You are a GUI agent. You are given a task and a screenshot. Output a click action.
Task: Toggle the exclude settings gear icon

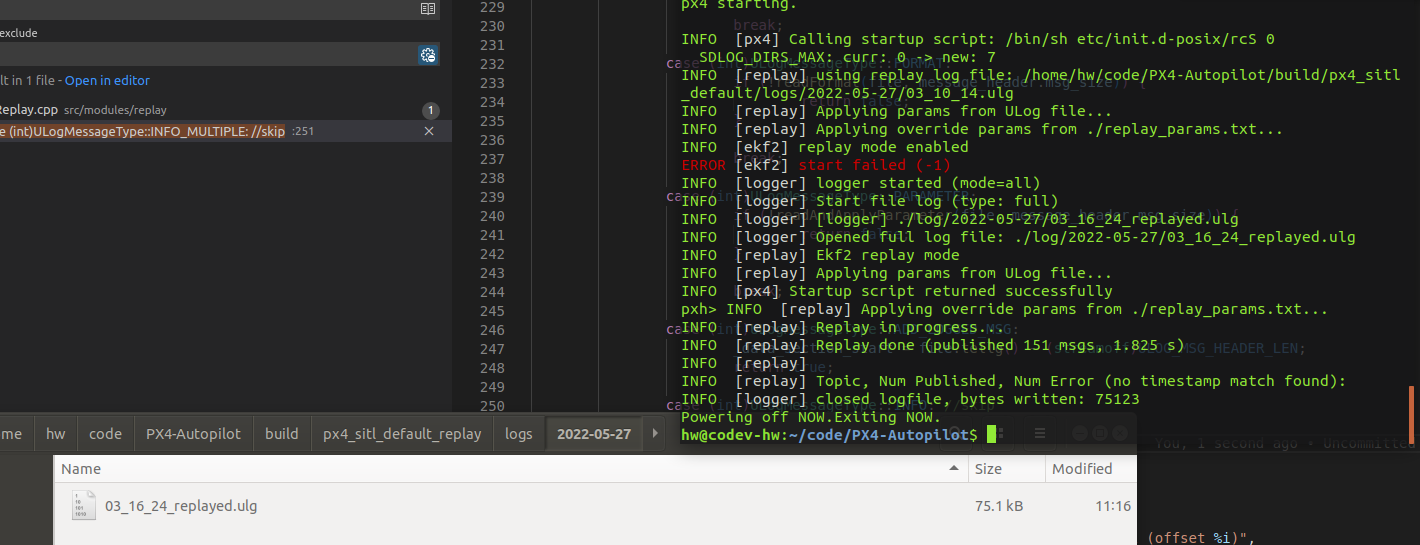428,55
